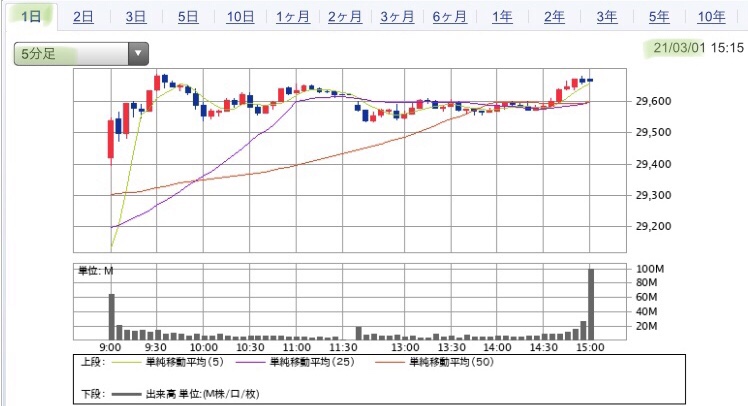The height and width of the screenshot is (406, 748).
Task: Select the 3年 chart range
Action: coord(607,17)
